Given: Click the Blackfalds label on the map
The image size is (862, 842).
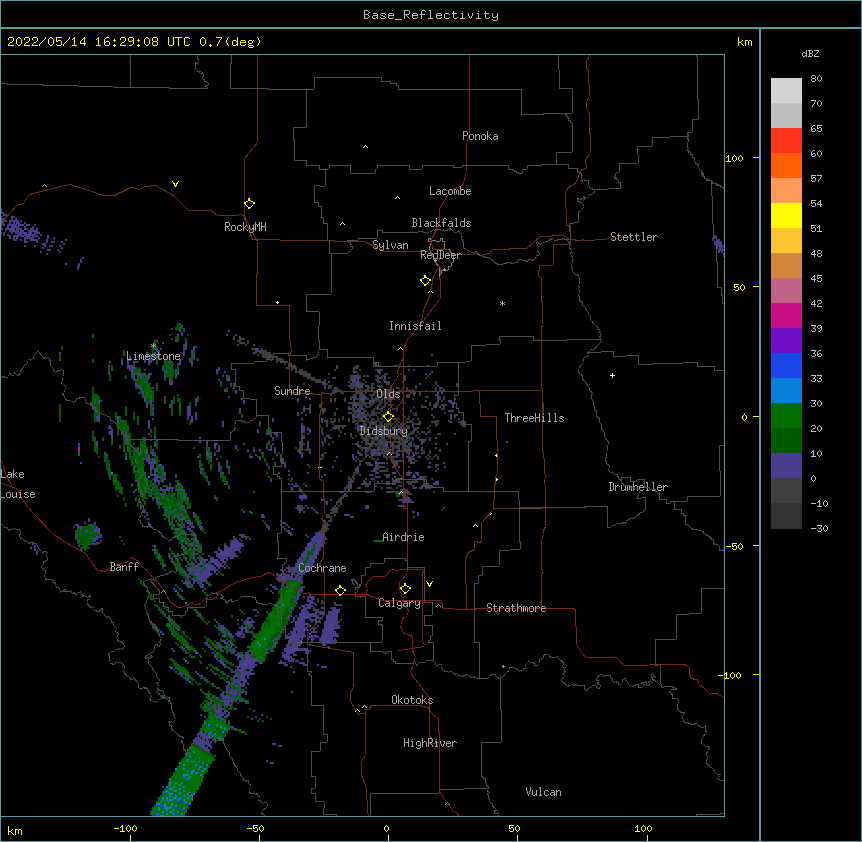Looking at the screenshot, I should (441, 223).
